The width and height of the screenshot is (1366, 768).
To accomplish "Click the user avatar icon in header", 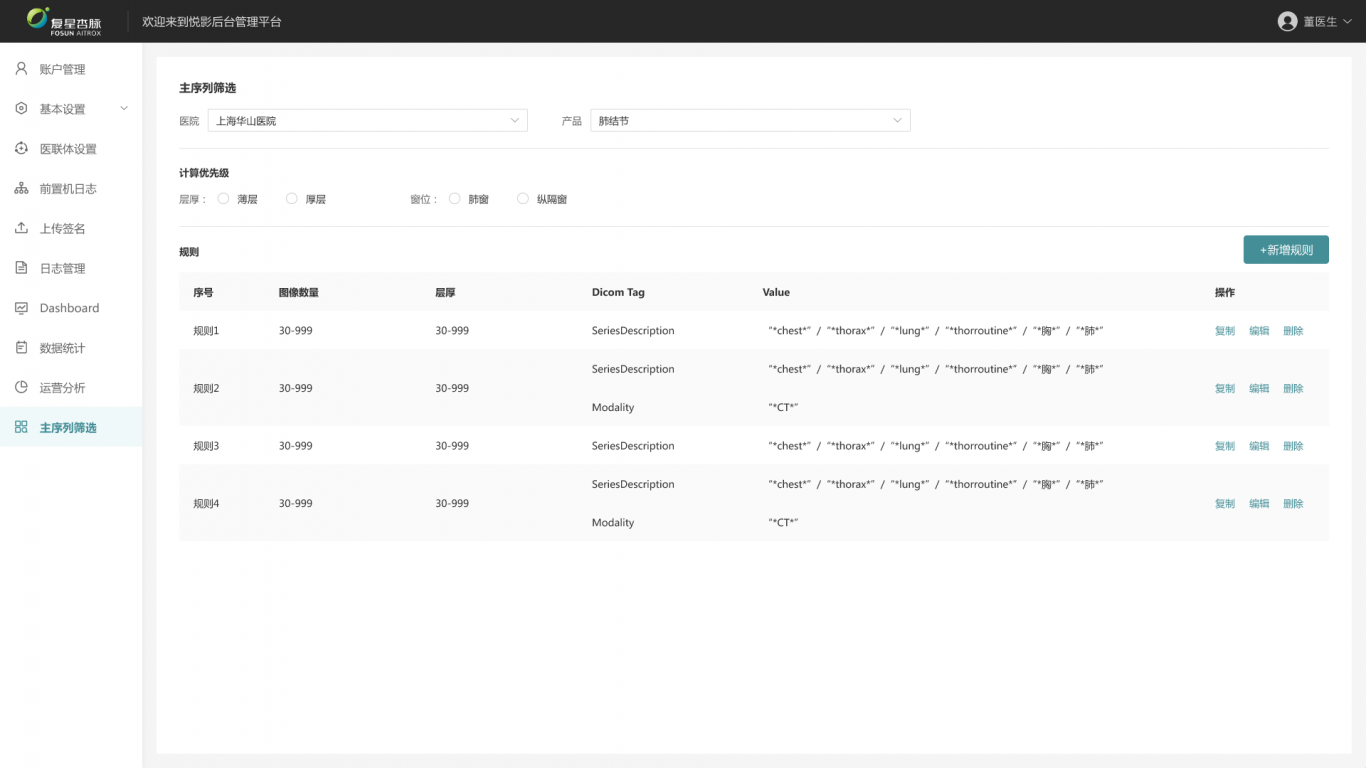I will pyautogui.click(x=1287, y=21).
